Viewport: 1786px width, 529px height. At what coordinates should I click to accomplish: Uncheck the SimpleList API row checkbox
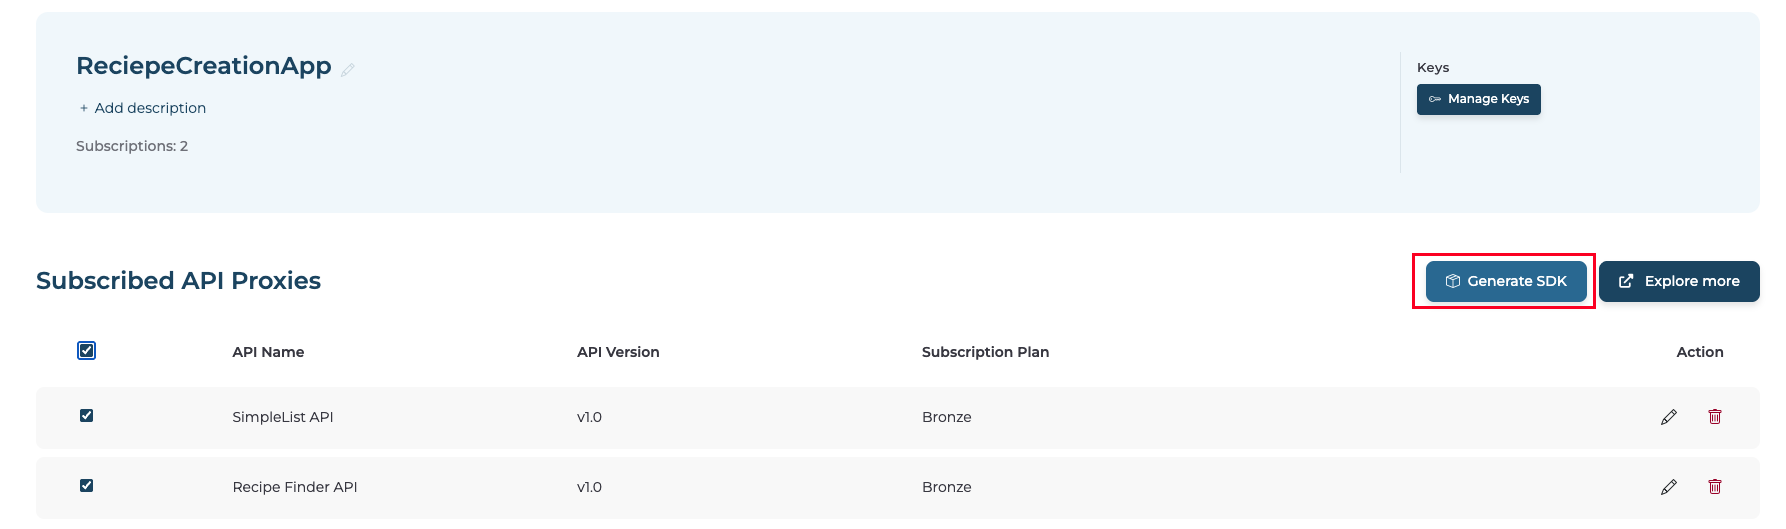click(x=87, y=416)
